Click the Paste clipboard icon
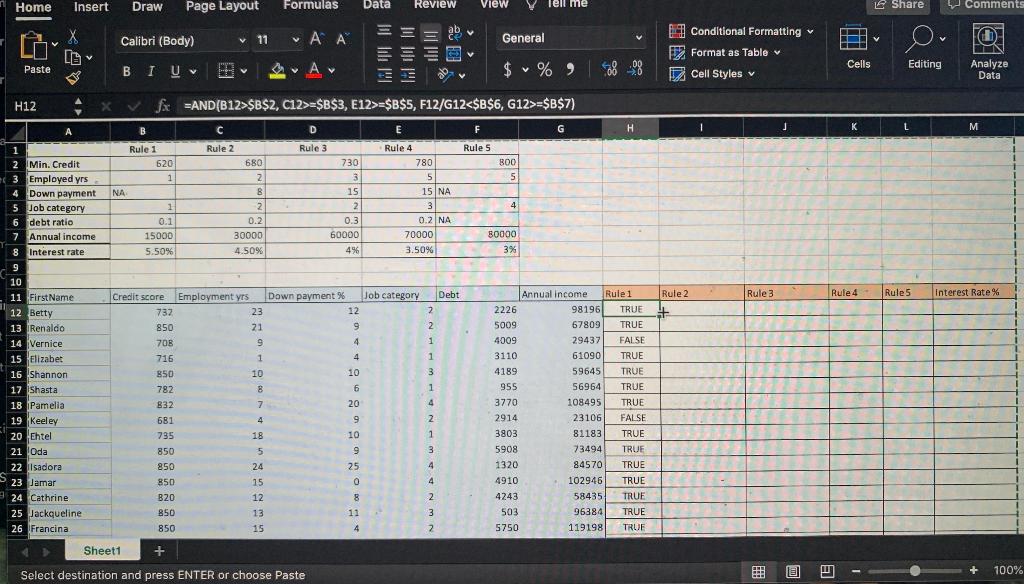 pos(33,46)
